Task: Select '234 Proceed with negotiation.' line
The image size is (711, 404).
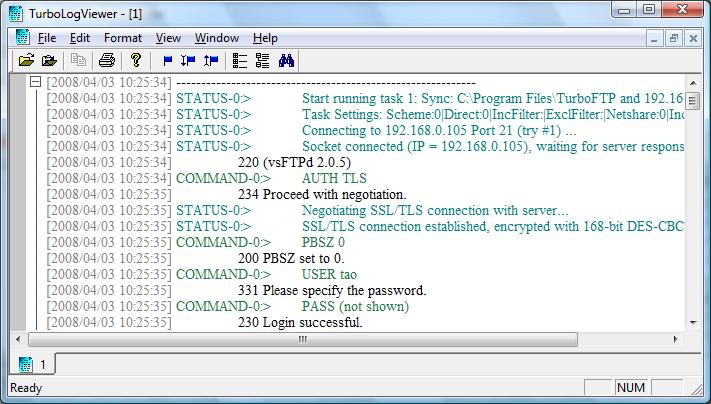Action: [322, 195]
